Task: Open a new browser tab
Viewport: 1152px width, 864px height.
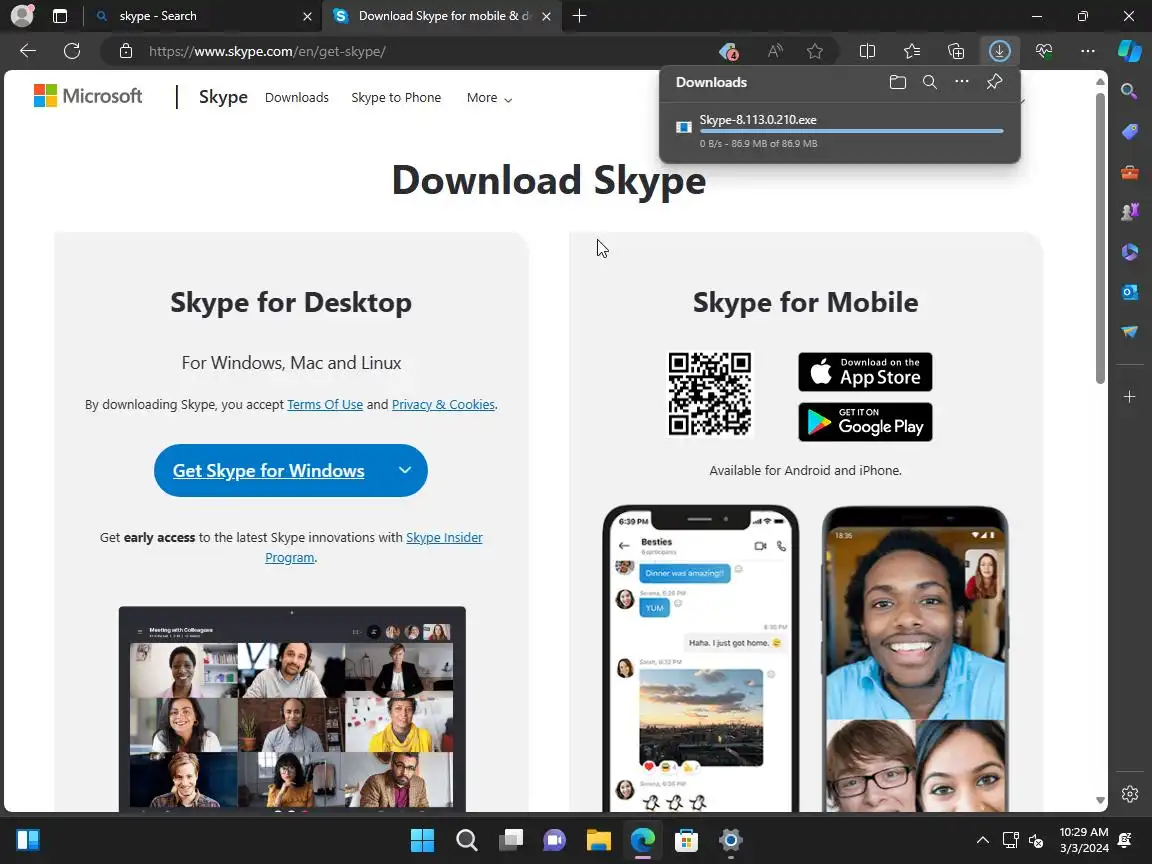Action: click(x=580, y=16)
